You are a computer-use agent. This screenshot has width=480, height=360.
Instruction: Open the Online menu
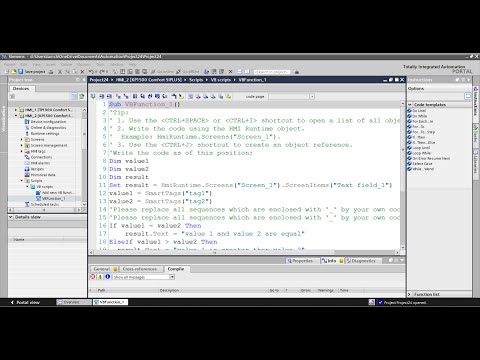pyautogui.click(x=66, y=64)
